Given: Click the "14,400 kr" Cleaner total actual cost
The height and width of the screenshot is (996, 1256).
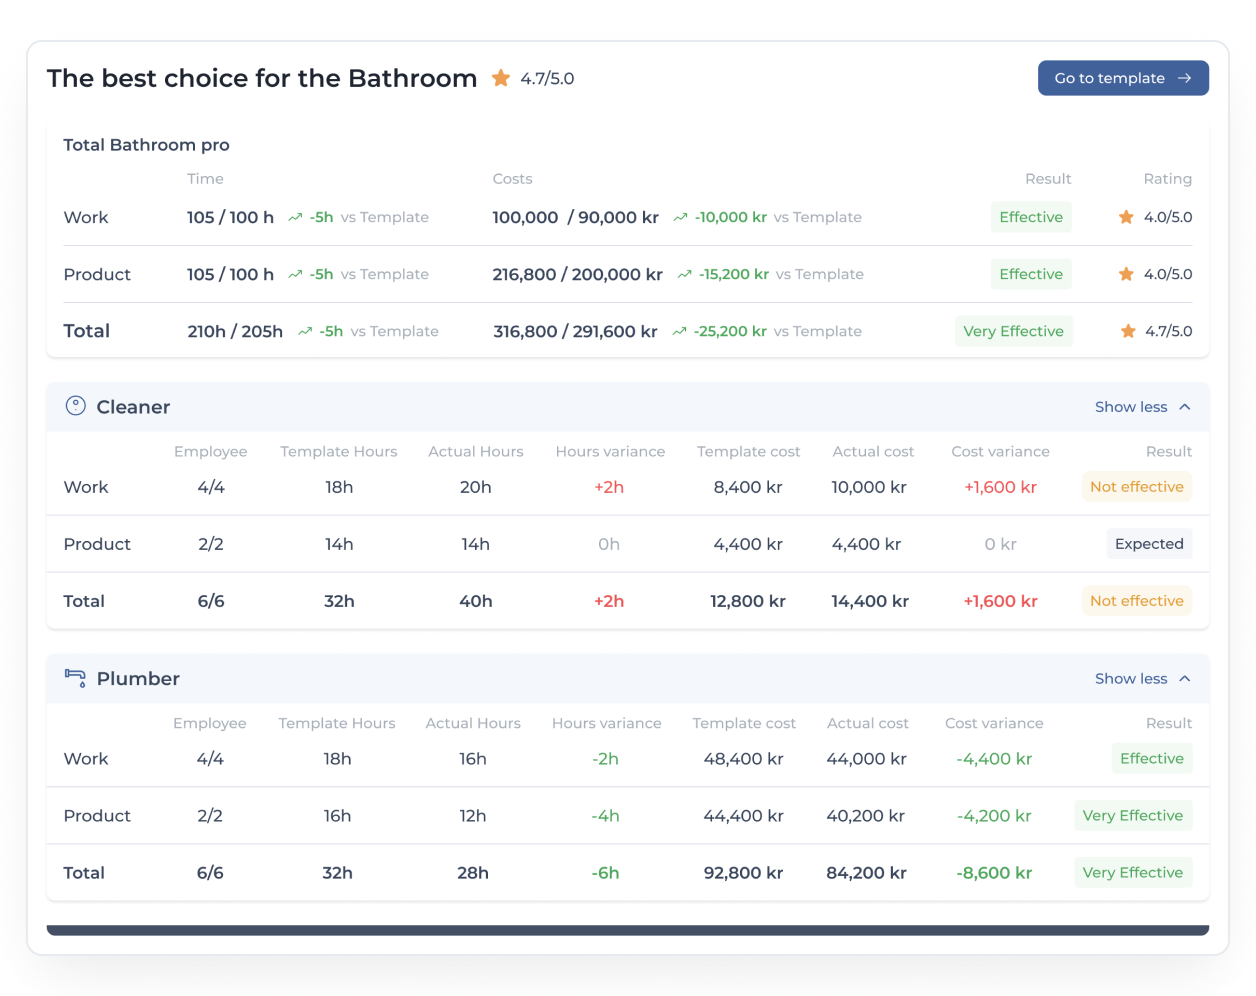Looking at the screenshot, I should [870, 601].
